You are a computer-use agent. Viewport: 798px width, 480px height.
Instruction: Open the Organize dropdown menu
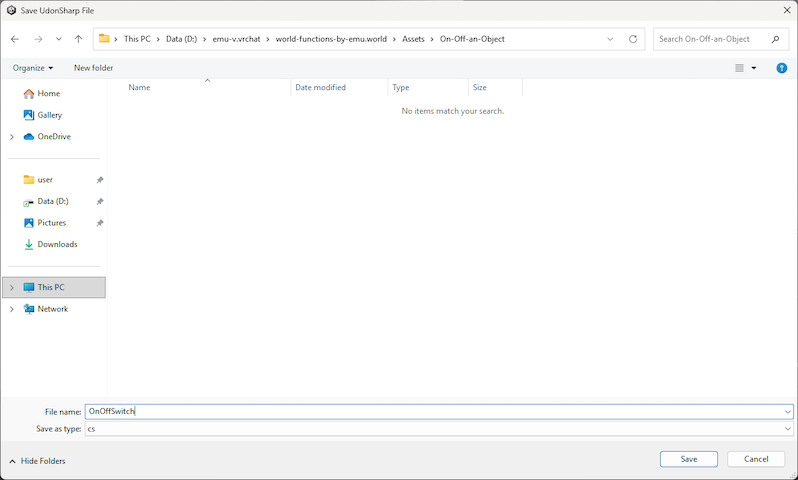tap(33, 68)
